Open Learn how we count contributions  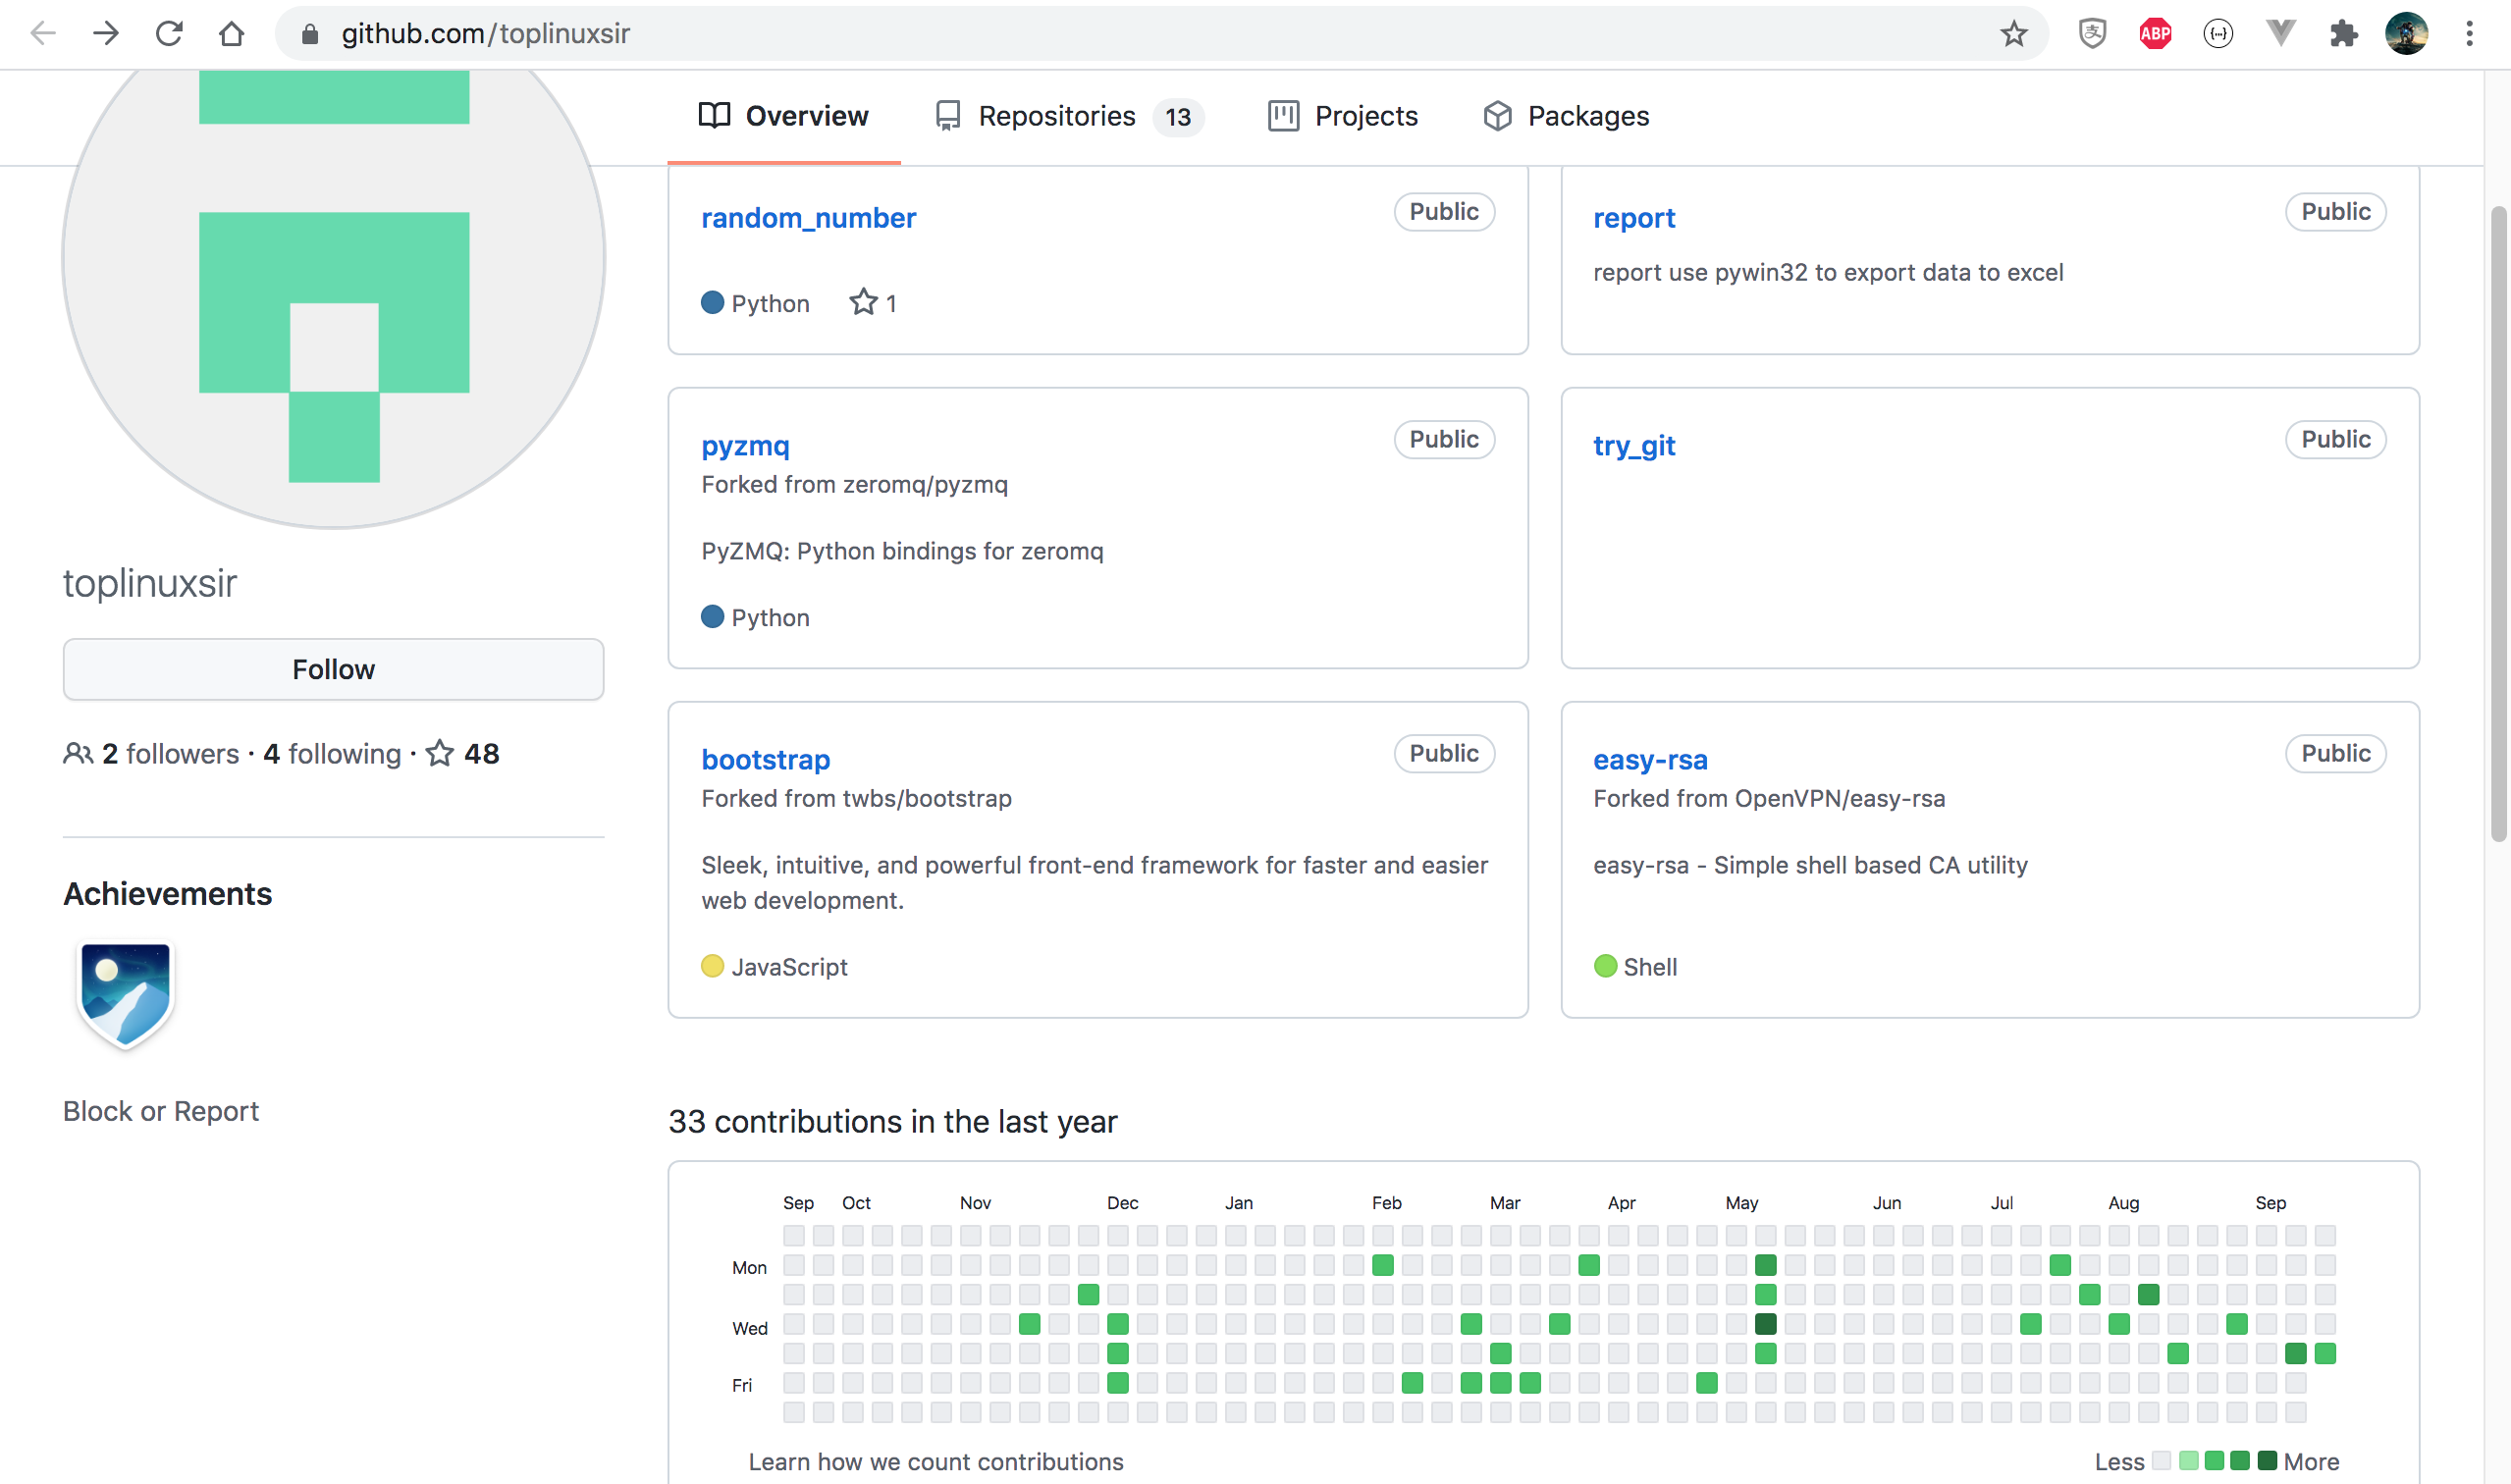point(936,1462)
